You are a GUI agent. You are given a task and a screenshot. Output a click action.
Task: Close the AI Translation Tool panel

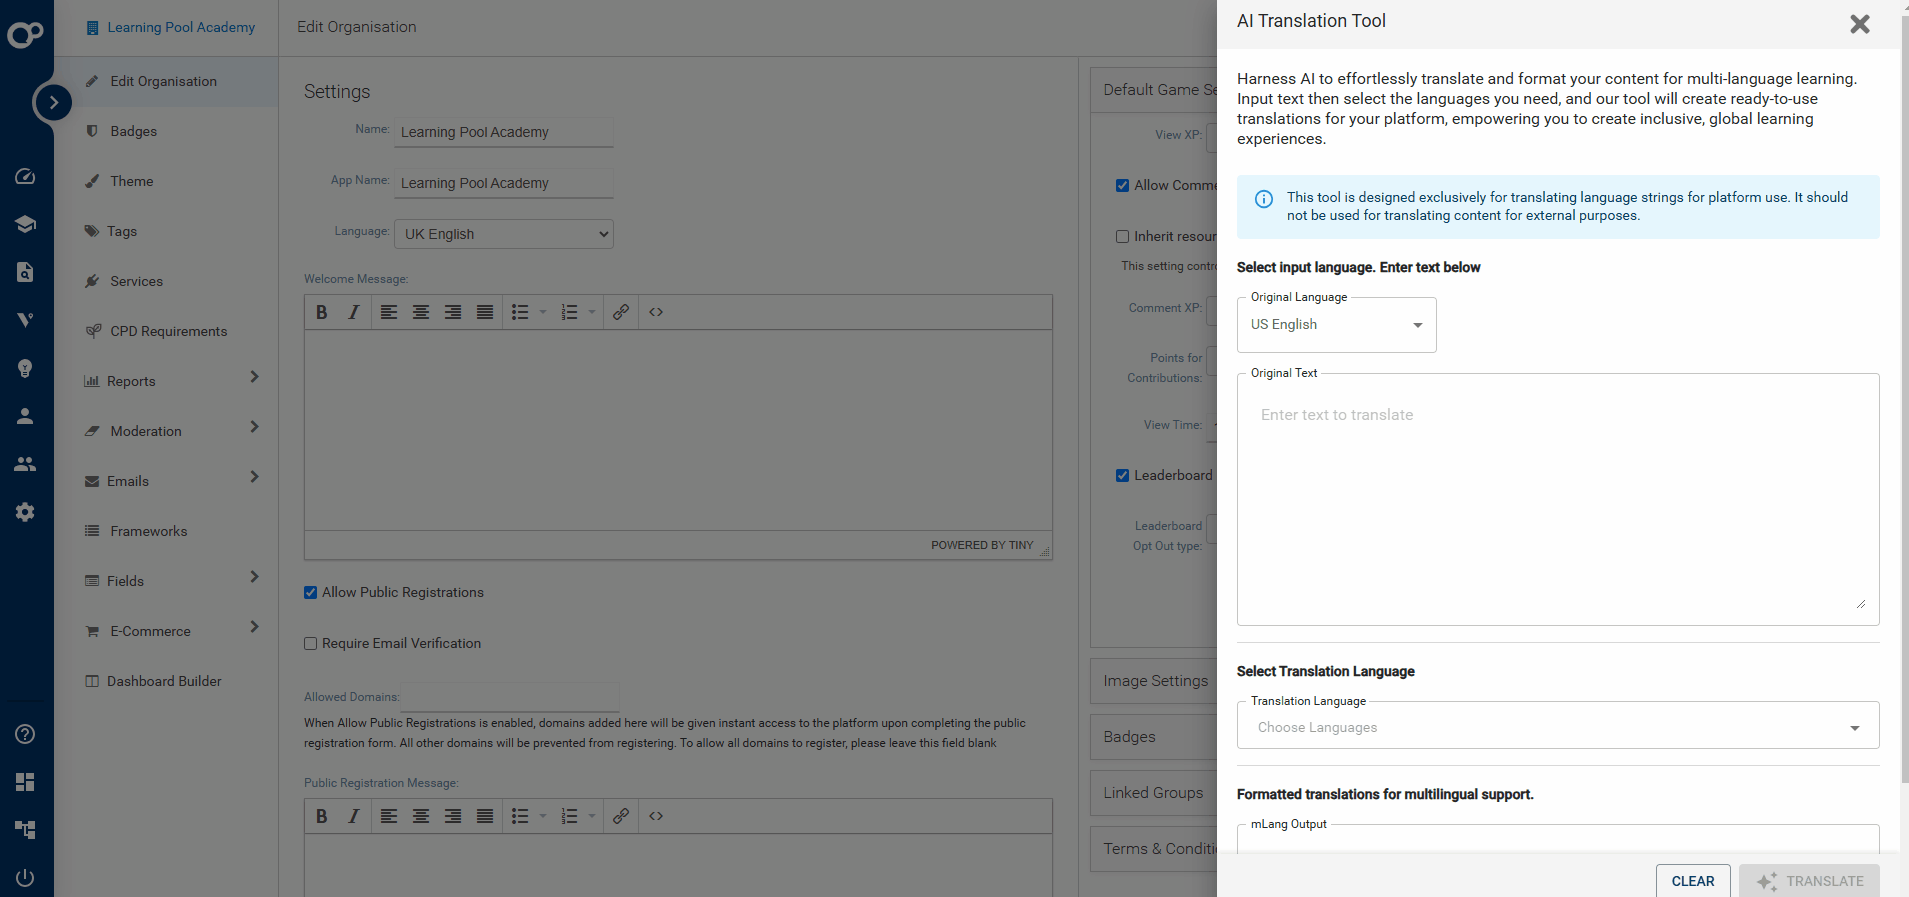[x=1859, y=24]
